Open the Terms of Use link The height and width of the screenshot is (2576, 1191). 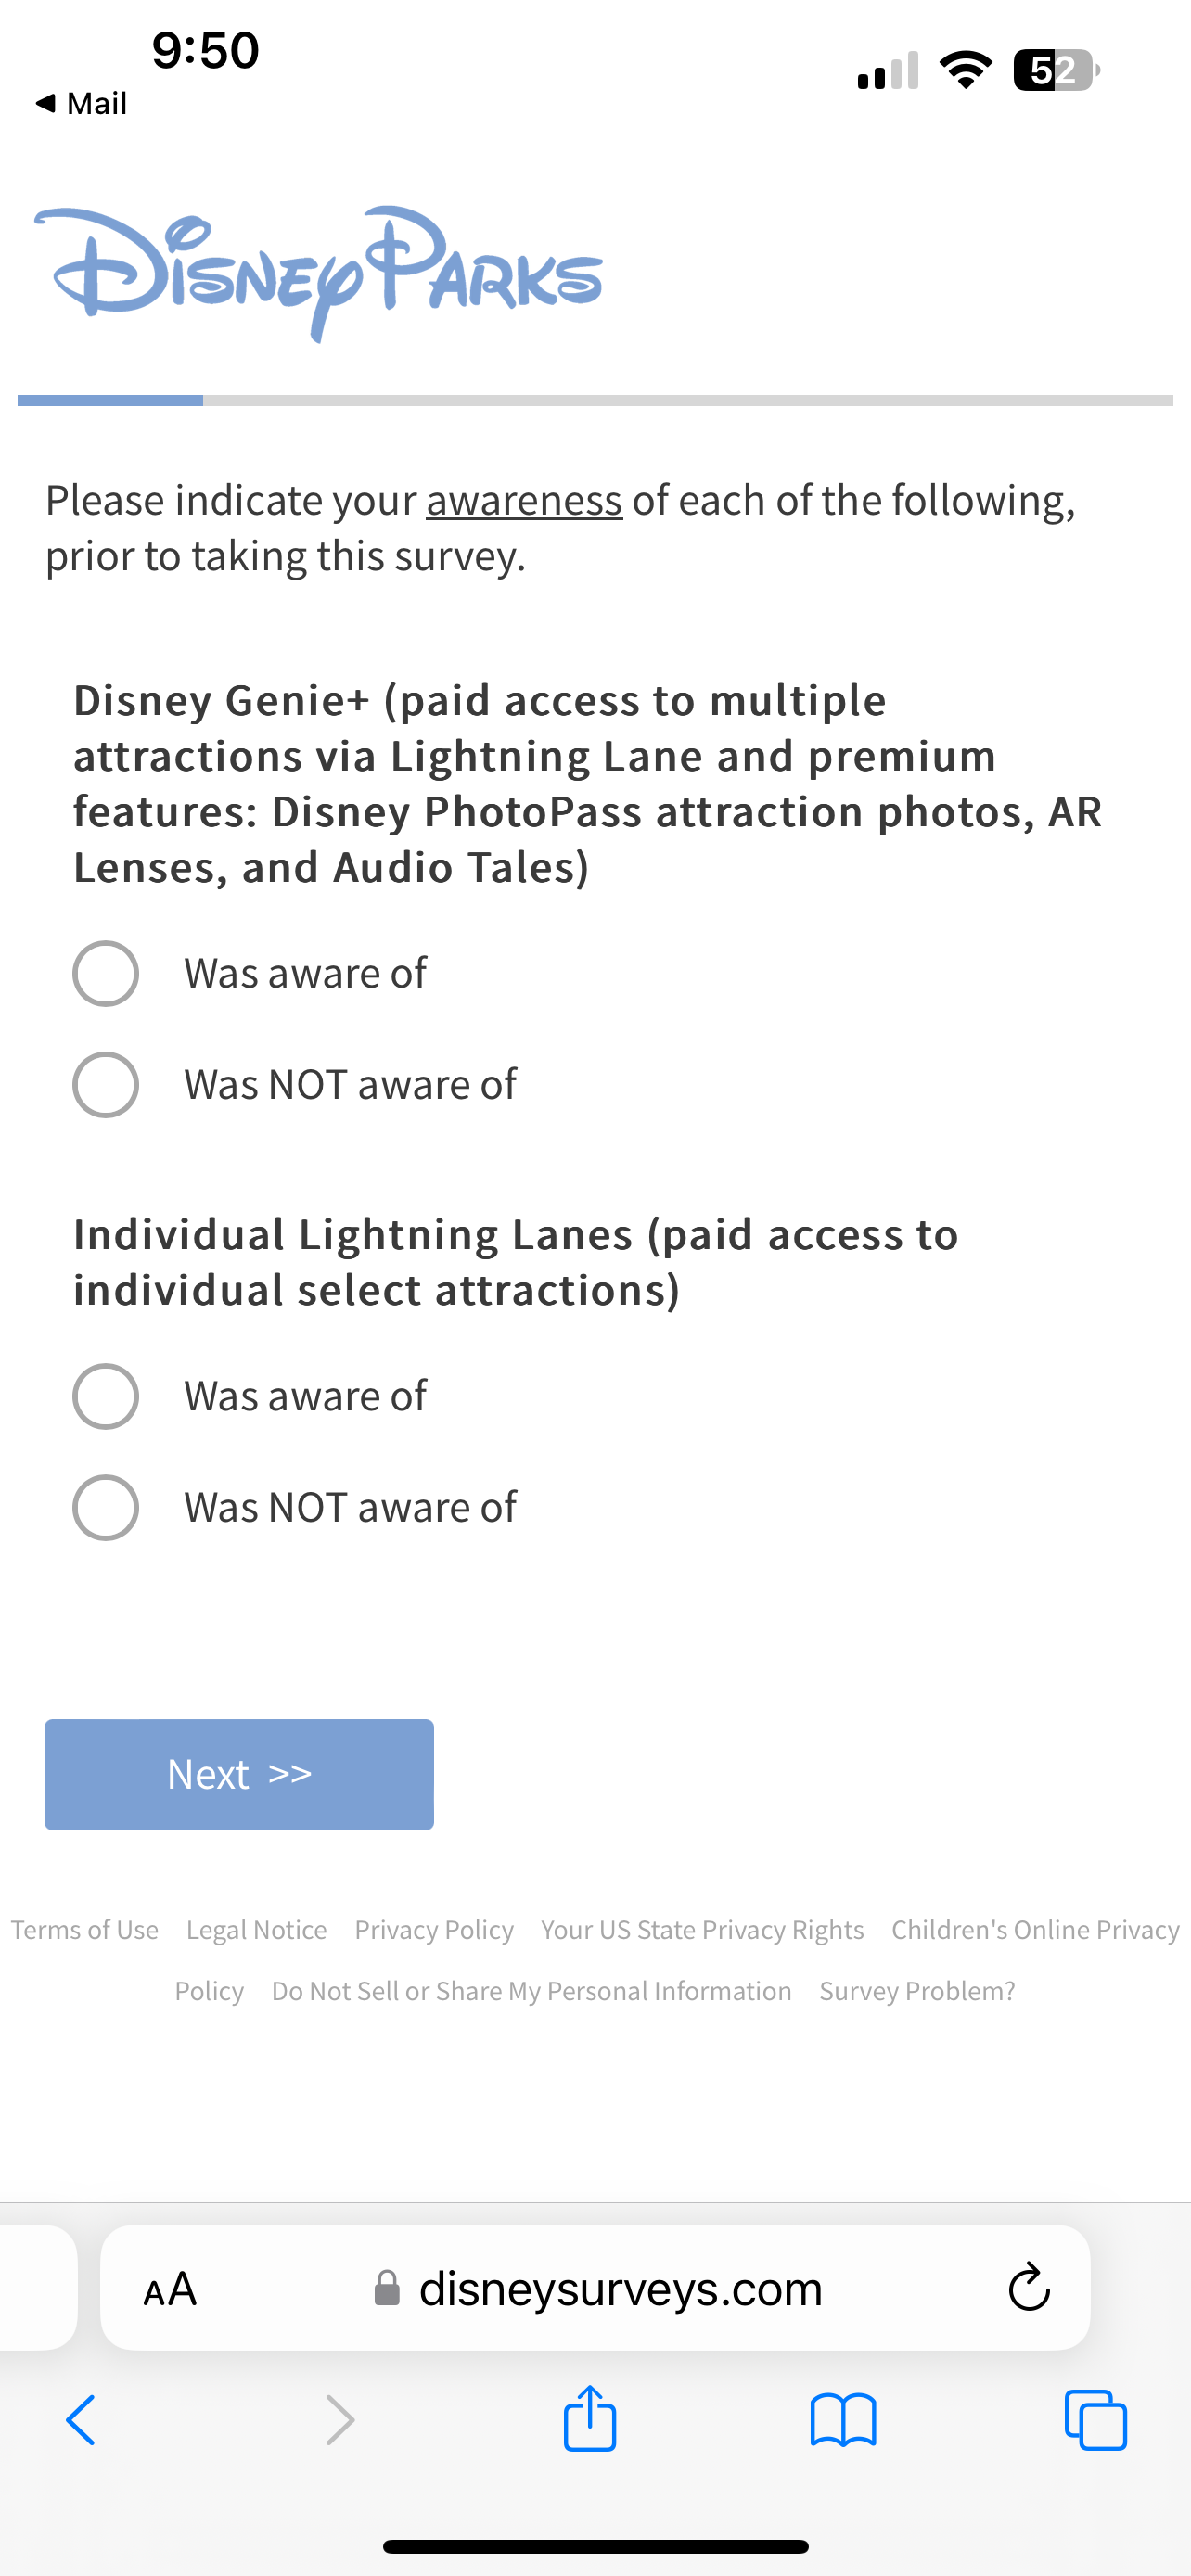pyautogui.click(x=85, y=1929)
